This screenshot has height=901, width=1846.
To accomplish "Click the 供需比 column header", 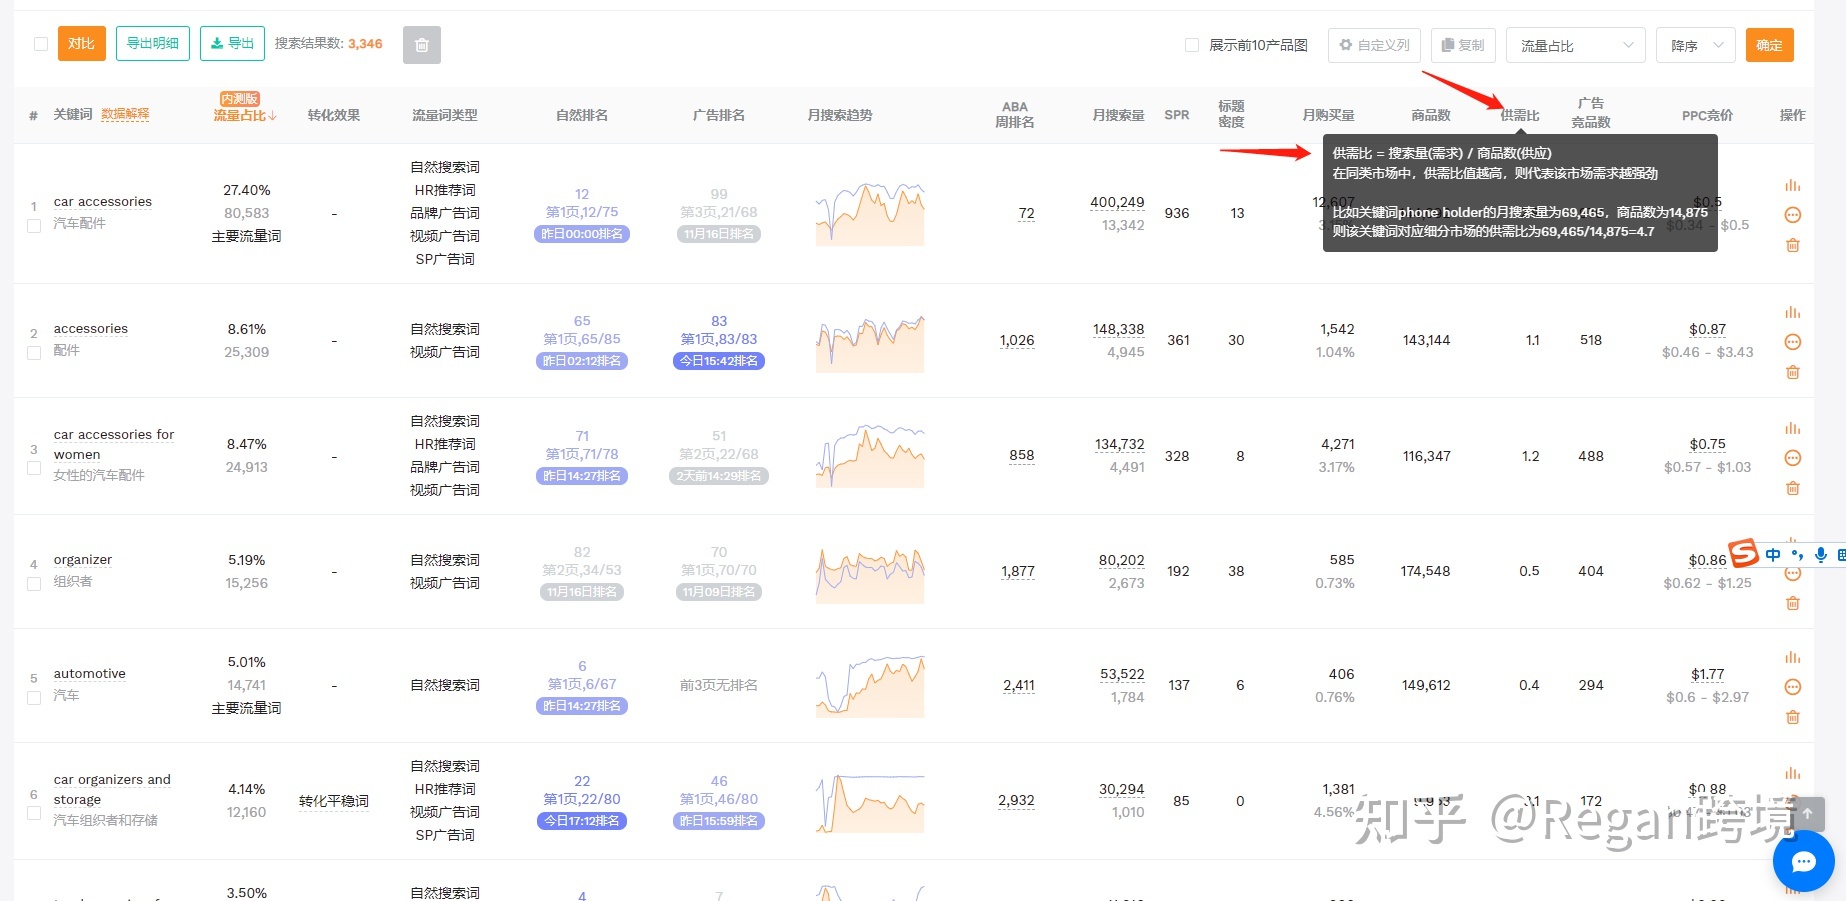I will coord(1519,115).
